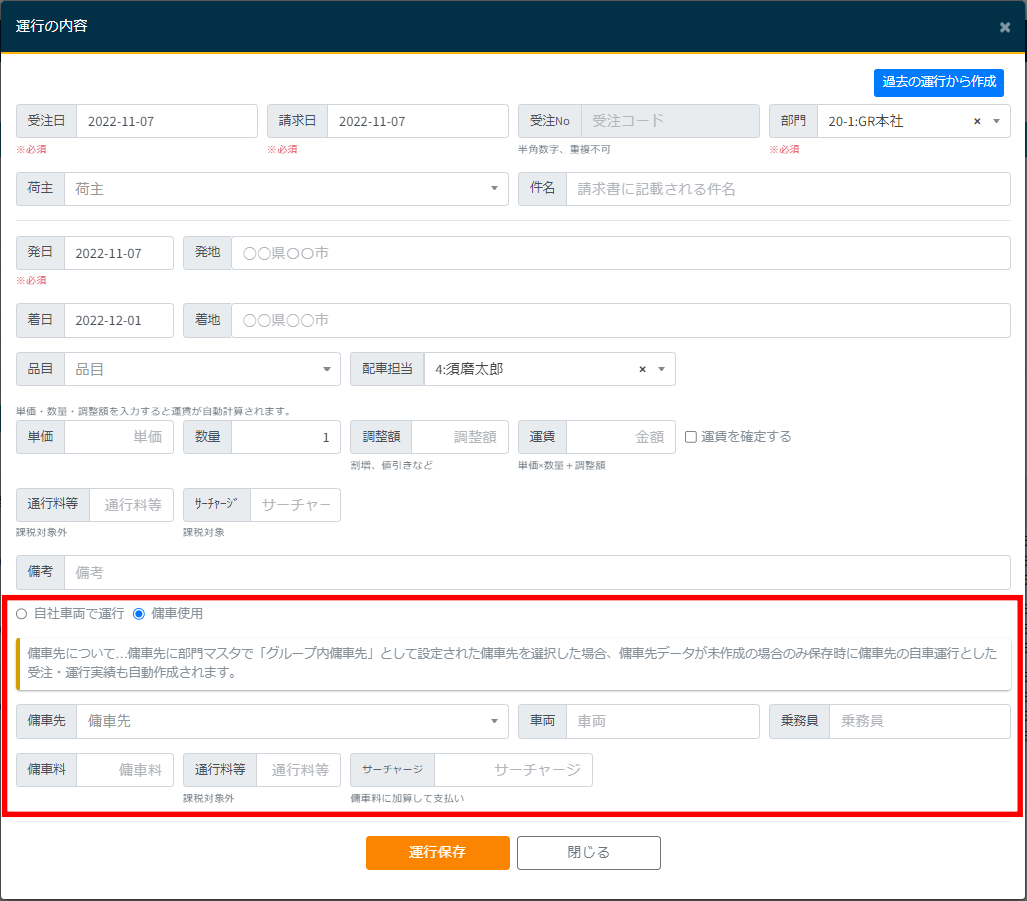Open the 配車担当 dropdown arrow
Viewport: 1027px width, 901px height.
tap(661, 369)
